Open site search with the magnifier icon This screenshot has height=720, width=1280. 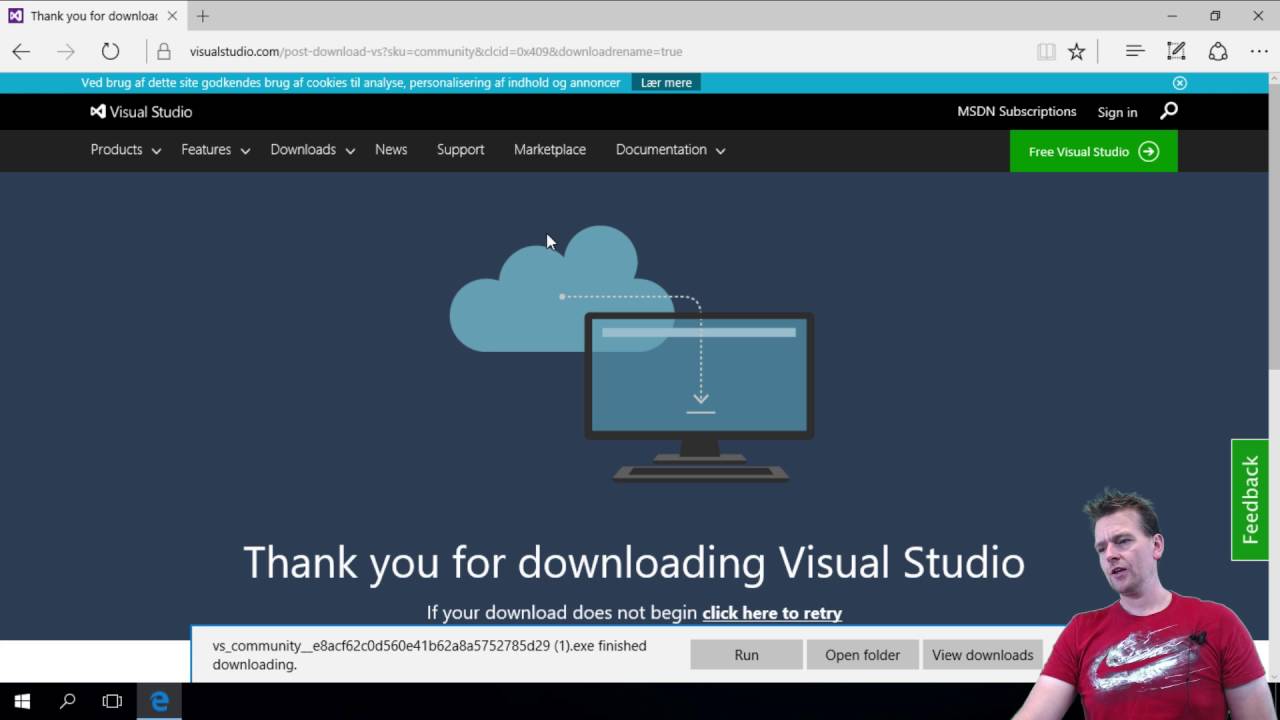(1168, 111)
